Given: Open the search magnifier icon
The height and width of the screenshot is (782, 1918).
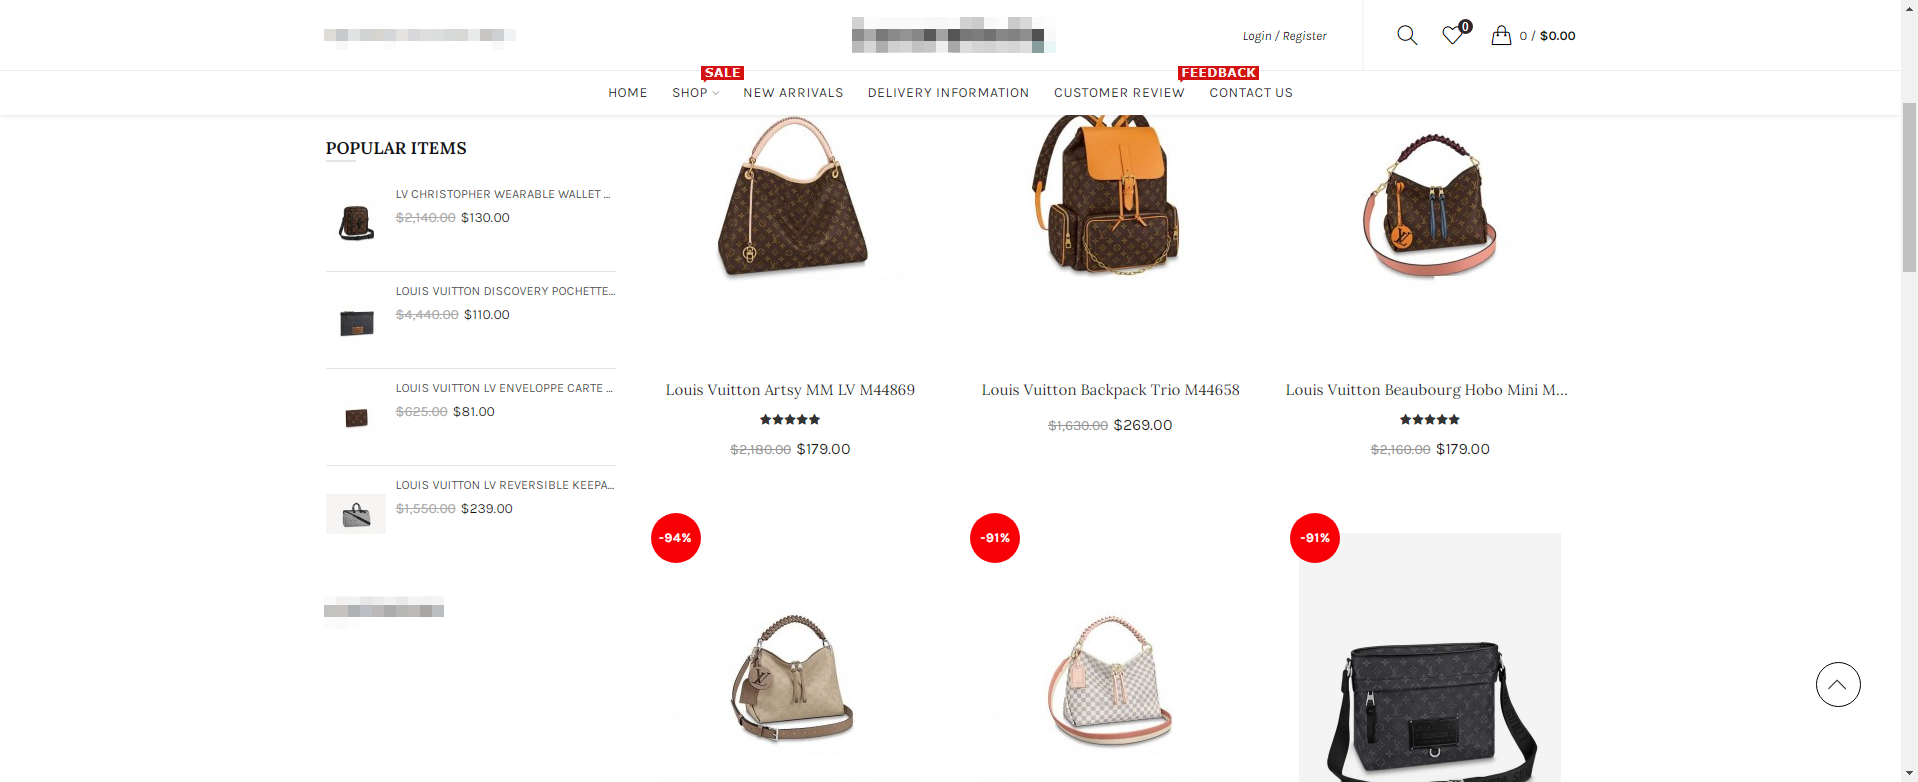Looking at the screenshot, I should tap(1407, 36).
